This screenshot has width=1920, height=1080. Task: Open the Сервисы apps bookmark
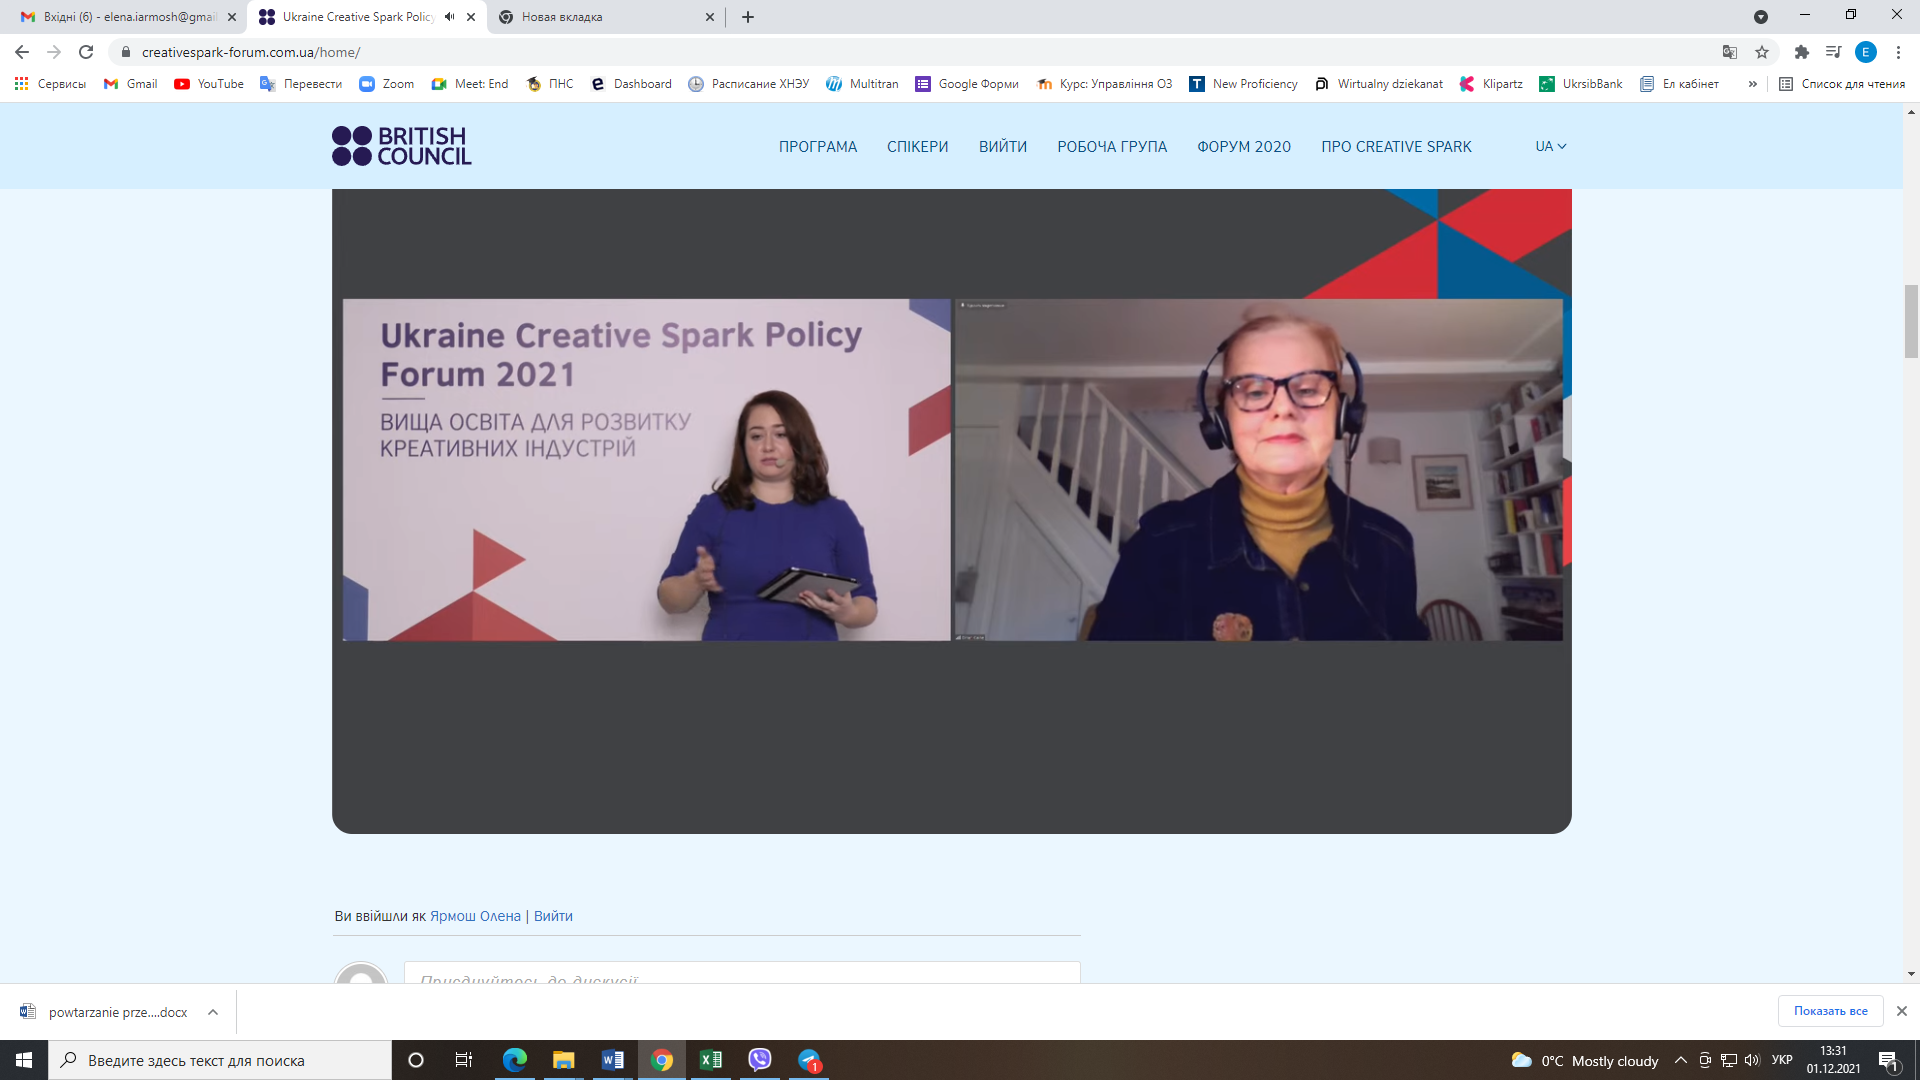50,84
